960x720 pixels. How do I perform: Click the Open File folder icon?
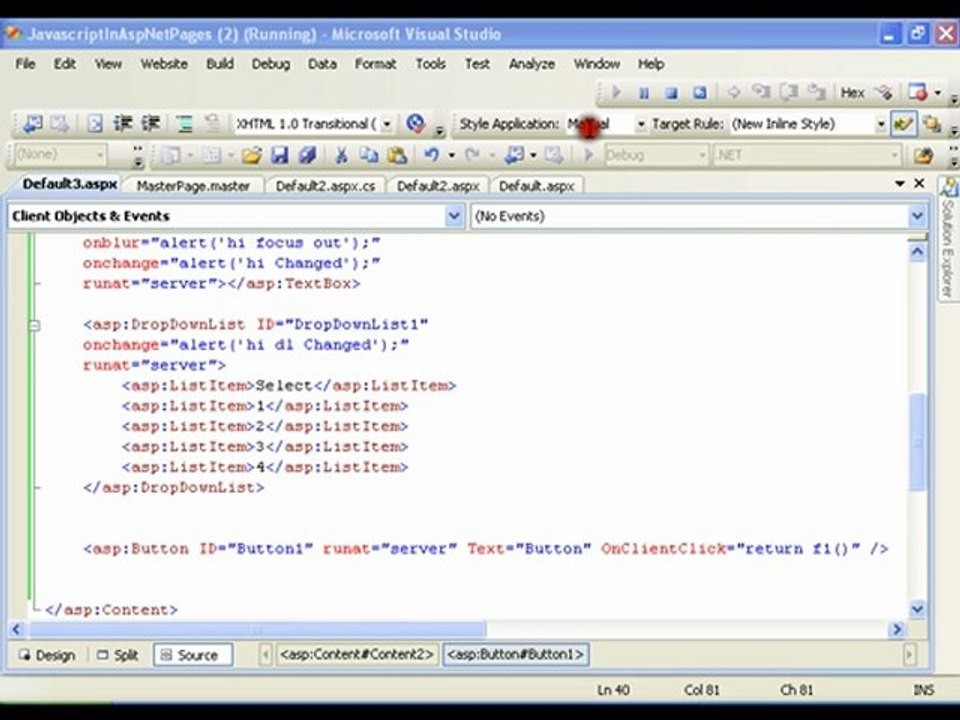[x=251, y=156]
